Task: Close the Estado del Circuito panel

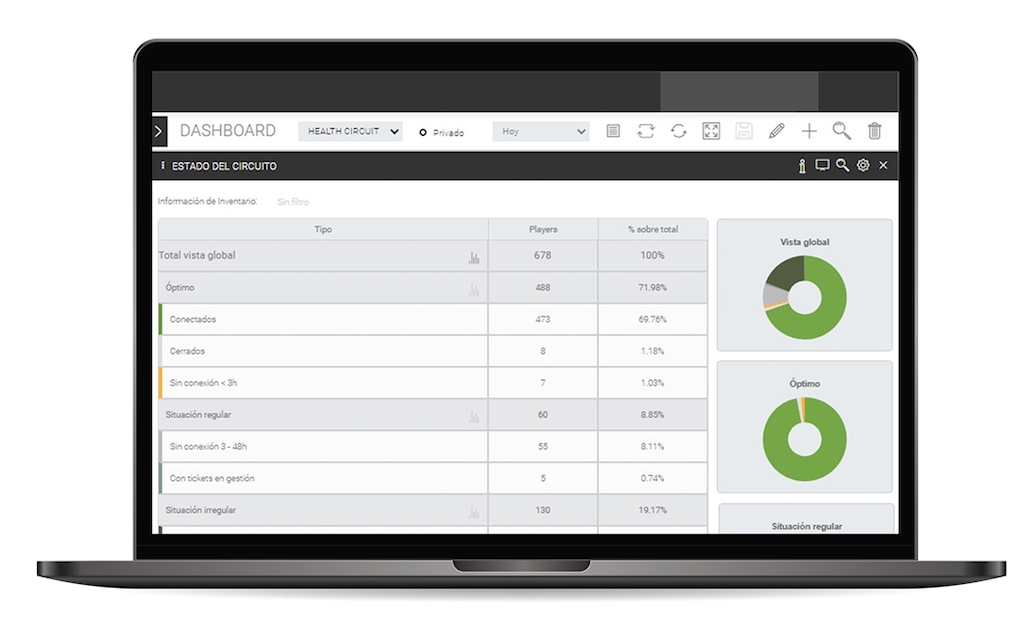Action: click(883, 166)
